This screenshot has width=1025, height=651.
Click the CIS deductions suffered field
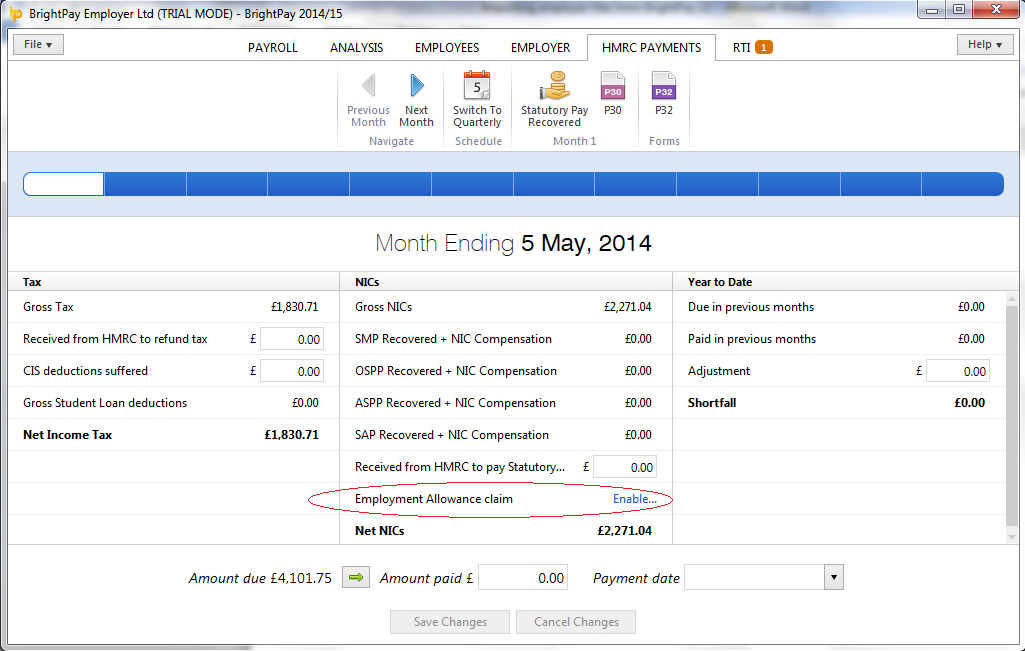(292, 371)
